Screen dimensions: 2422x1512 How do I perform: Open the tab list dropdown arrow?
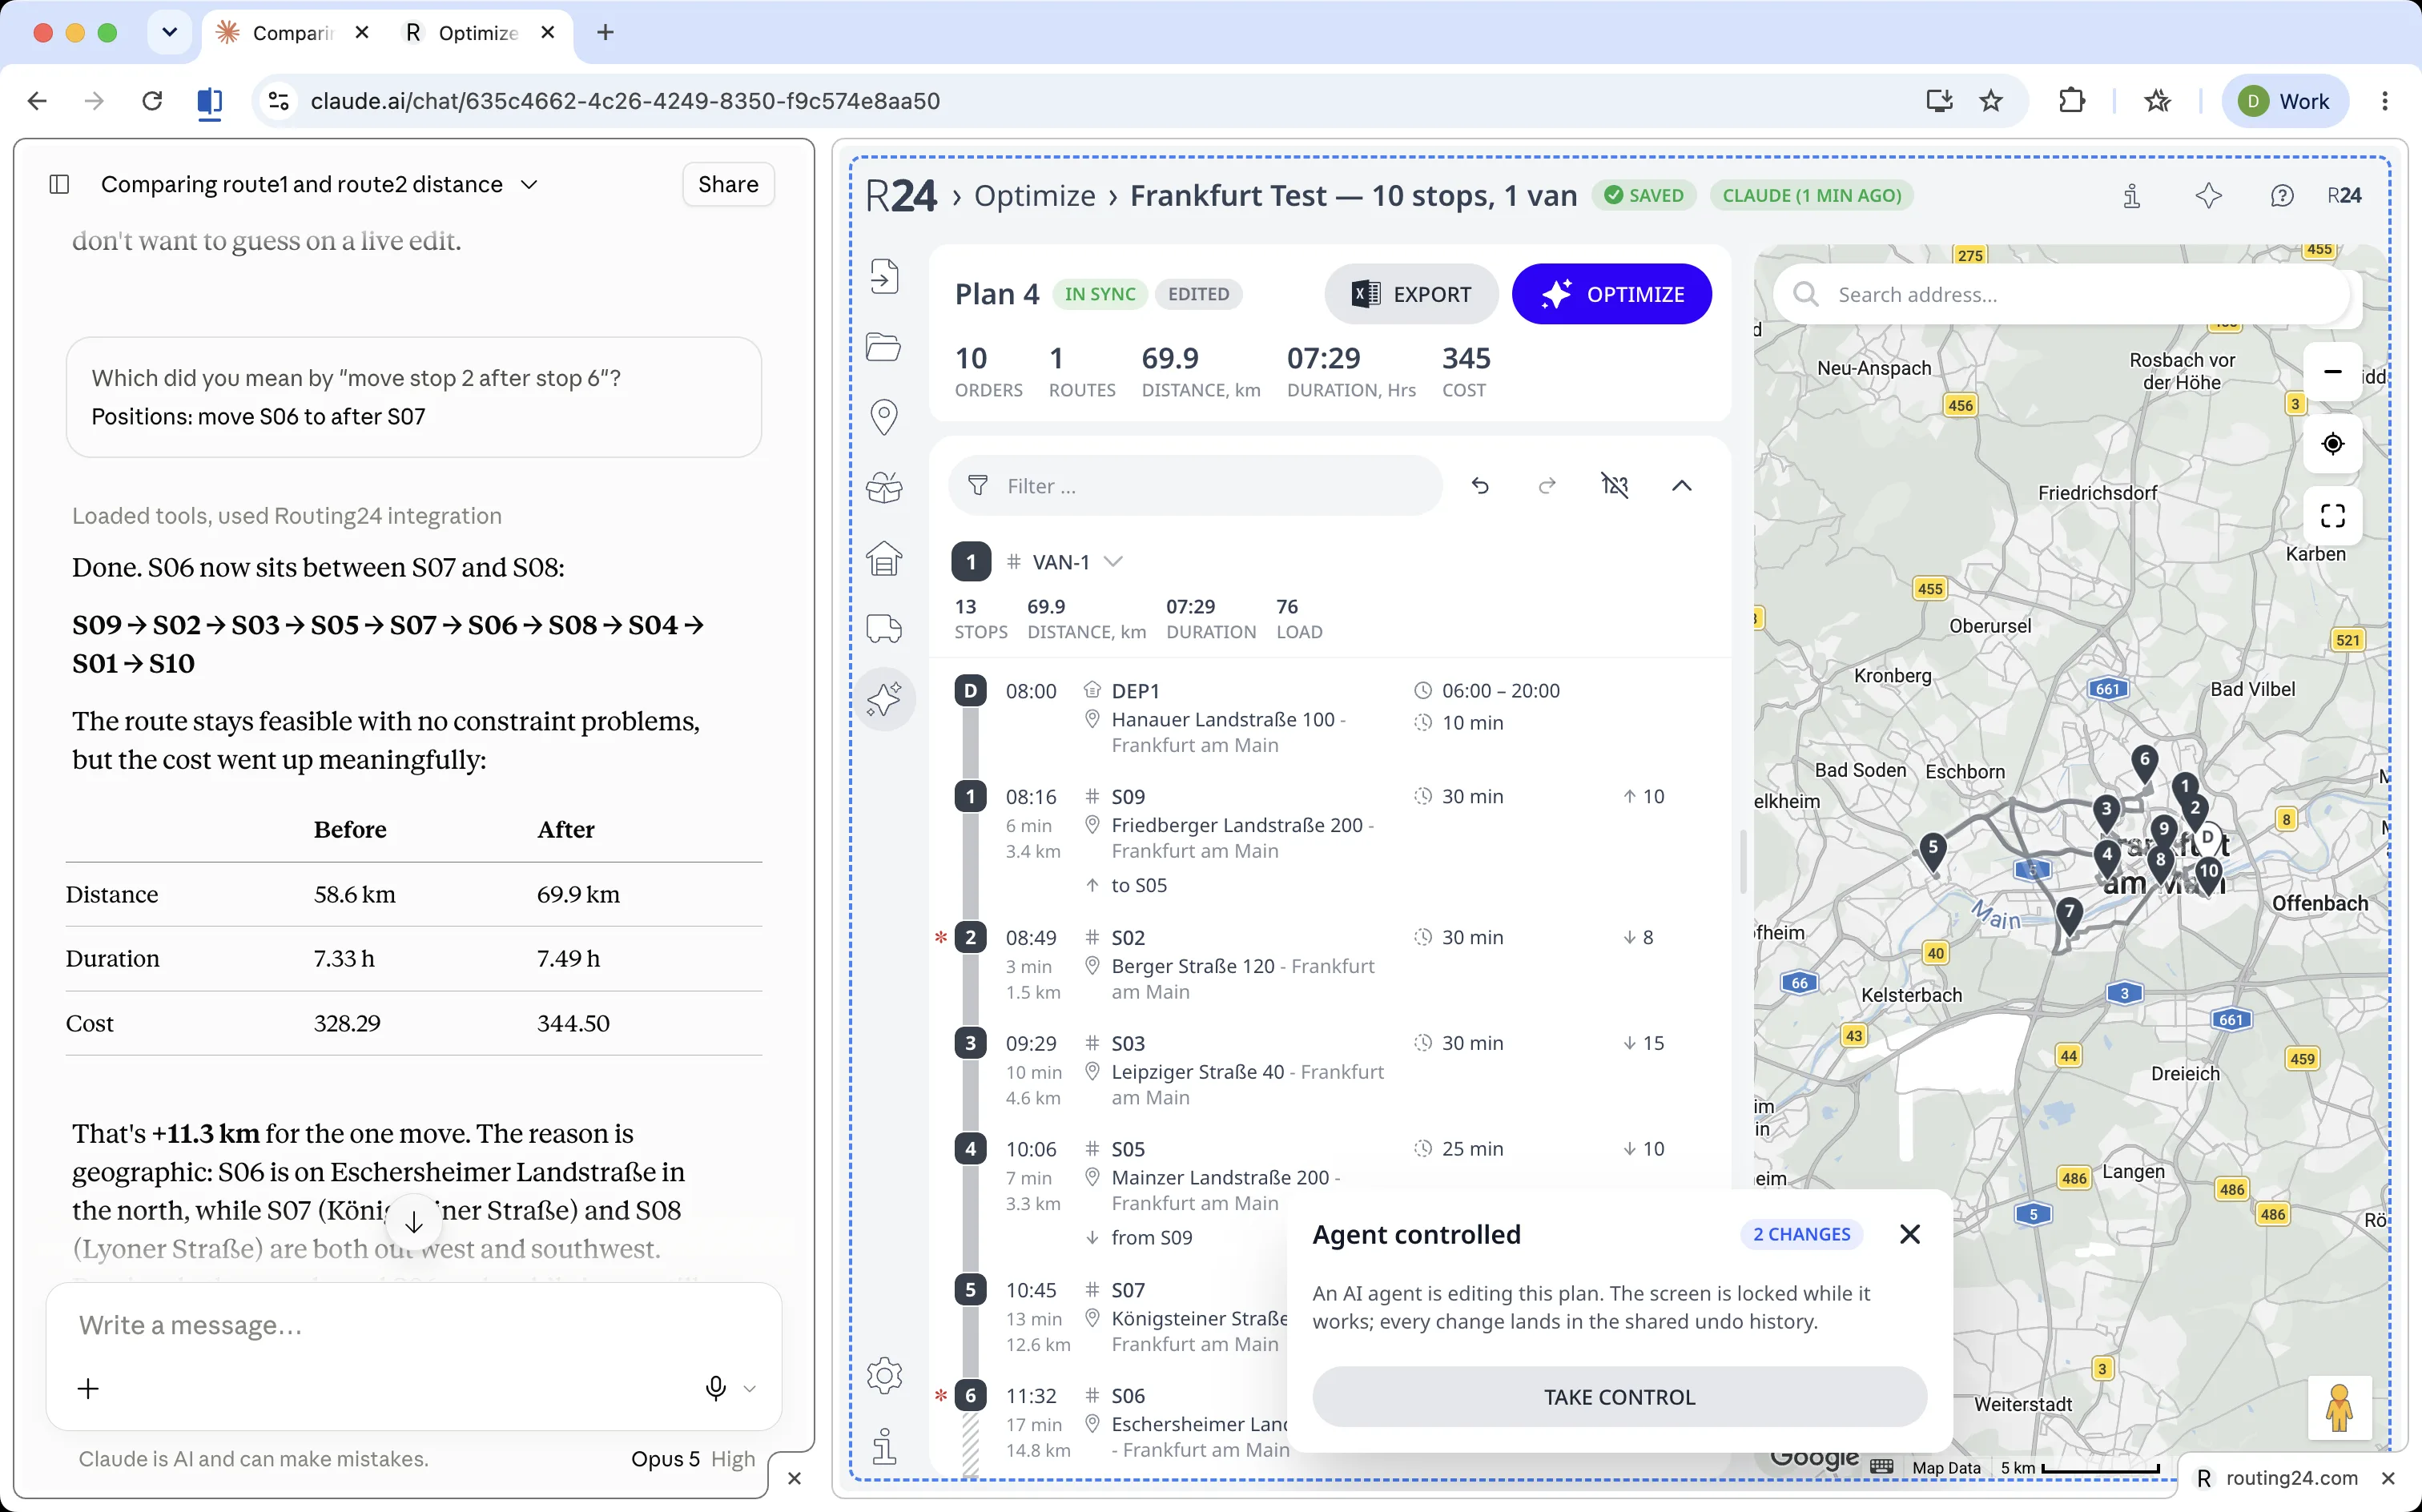pos(169,33)
